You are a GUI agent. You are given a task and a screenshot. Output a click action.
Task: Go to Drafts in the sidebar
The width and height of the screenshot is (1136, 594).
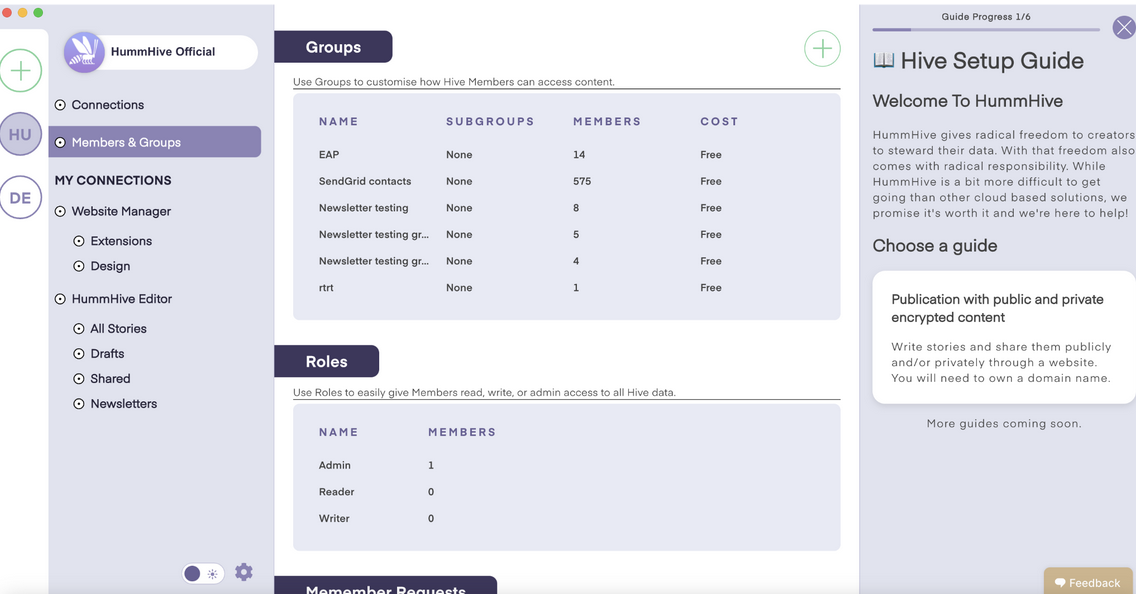tap(107, 354)
